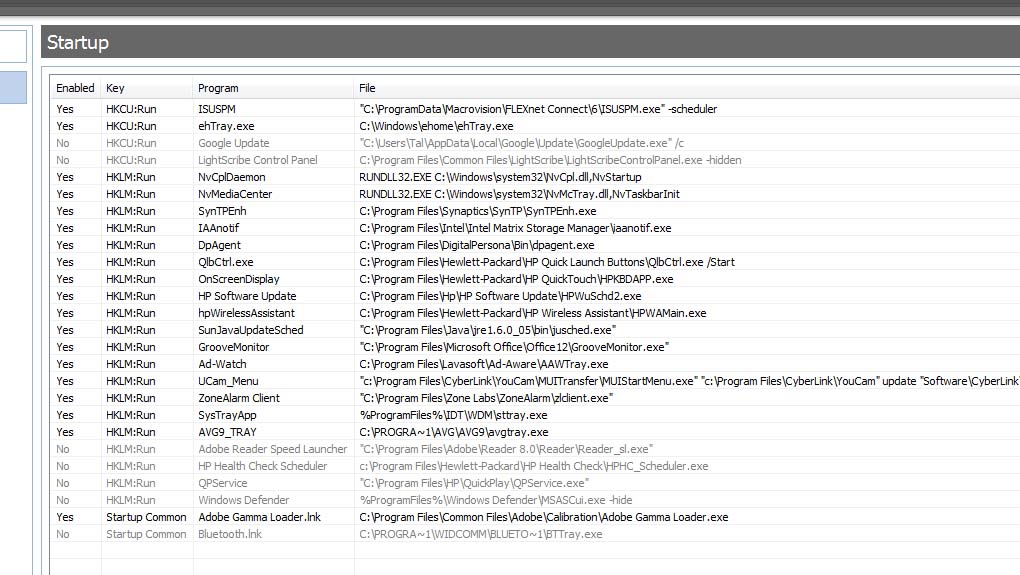Click the MSASCui.exe -hide file path
Image resolution: width=1020 pixels, height=575 pixels.
click(x=496, y=500)
